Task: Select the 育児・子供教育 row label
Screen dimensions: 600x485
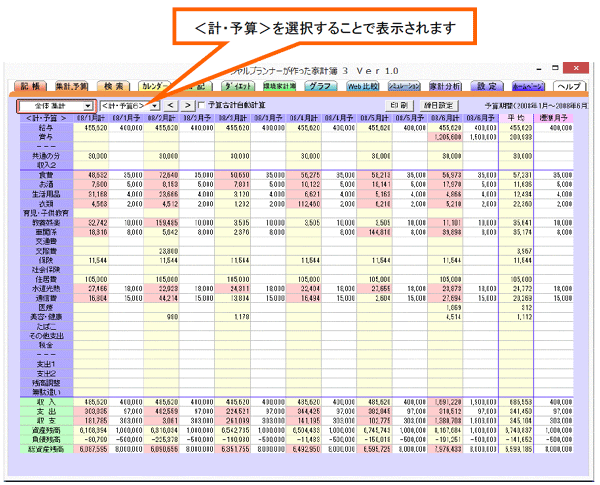Action: coord(46,213)
